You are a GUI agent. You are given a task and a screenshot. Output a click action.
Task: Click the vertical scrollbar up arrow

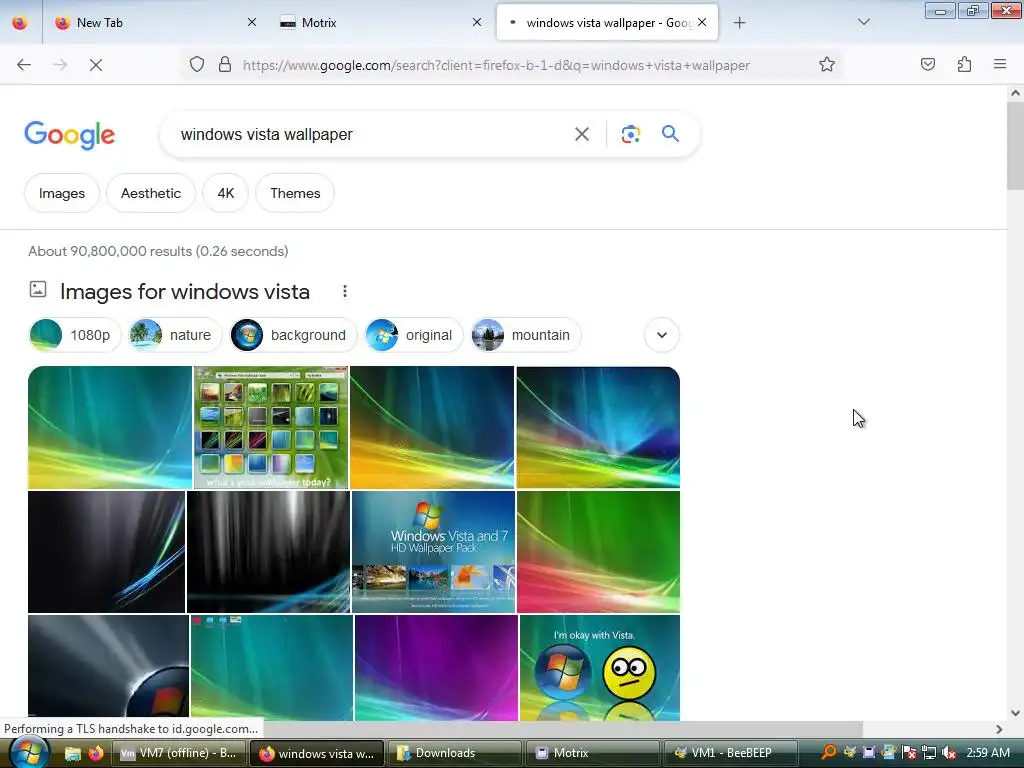coord(1016,93)
